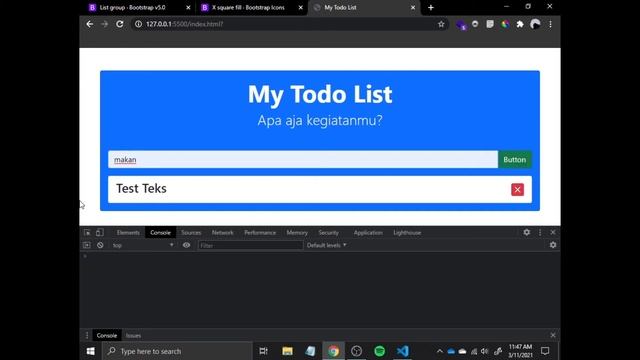Click the taskbar search box
This screenshot has height=360, width=640.
point(177,351)
